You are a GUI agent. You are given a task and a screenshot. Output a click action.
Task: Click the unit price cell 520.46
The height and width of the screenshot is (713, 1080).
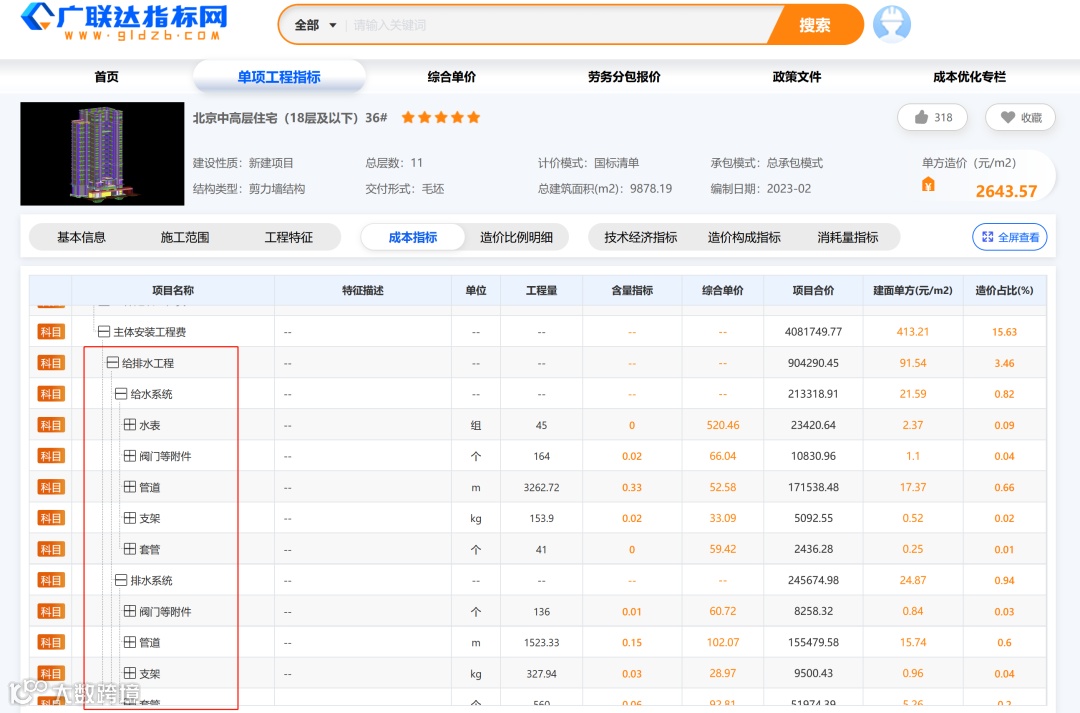pyautogui.click(x=723, y=425)
